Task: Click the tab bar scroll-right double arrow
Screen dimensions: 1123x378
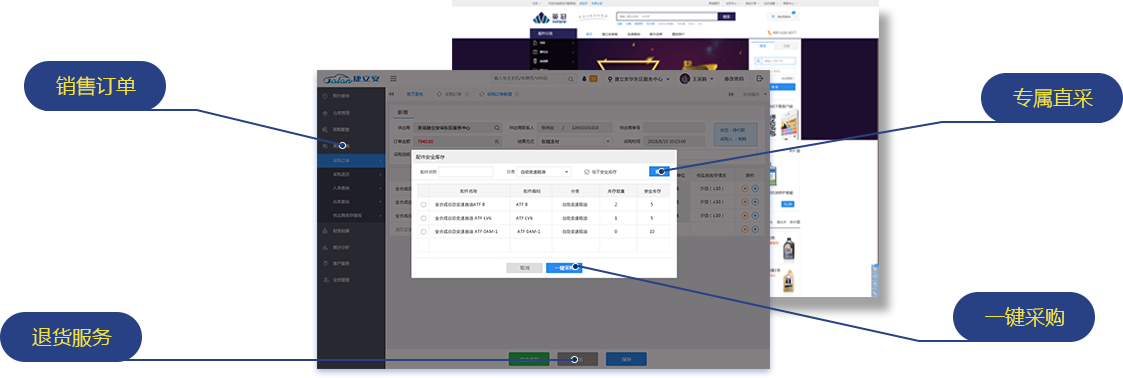Action: [732, 94]
